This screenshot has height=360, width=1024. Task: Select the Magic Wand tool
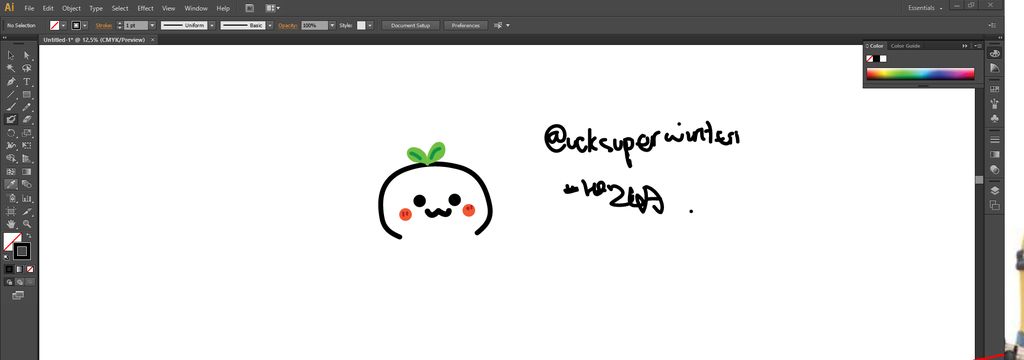pyautogui.click(x=11, y=68)
